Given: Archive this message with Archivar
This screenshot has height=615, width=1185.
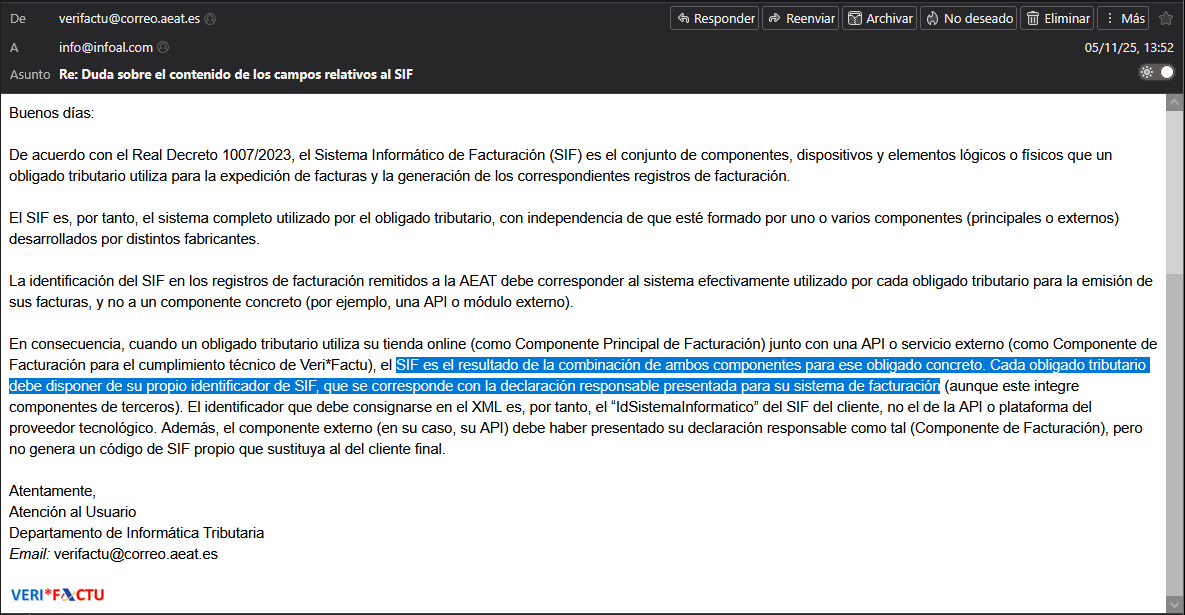Looking at the screenshot, I should click(x=879, y=18).
